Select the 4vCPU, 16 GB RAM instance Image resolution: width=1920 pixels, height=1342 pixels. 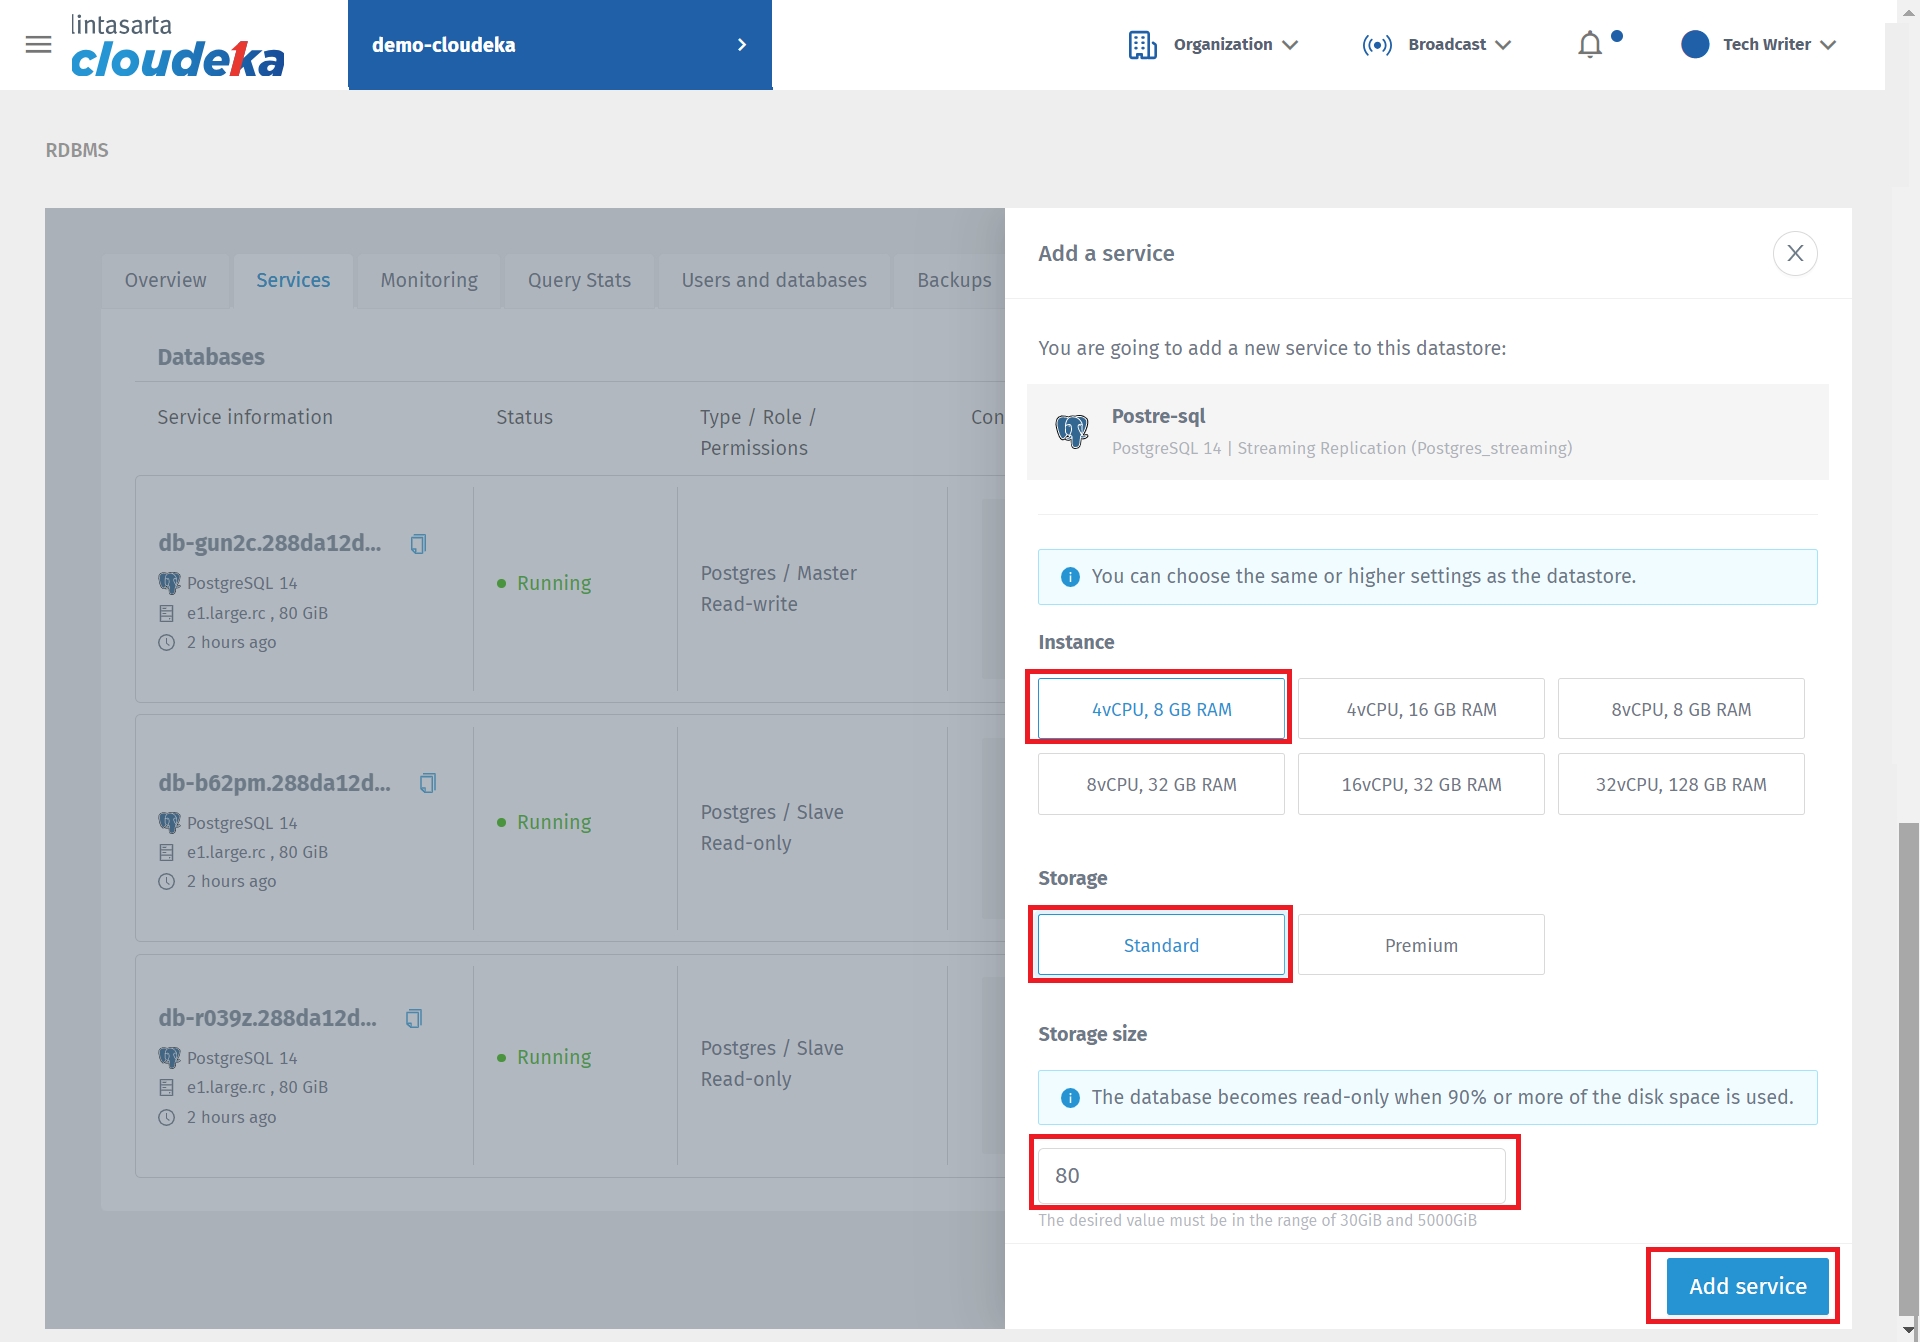click(x=1420, y=709)
